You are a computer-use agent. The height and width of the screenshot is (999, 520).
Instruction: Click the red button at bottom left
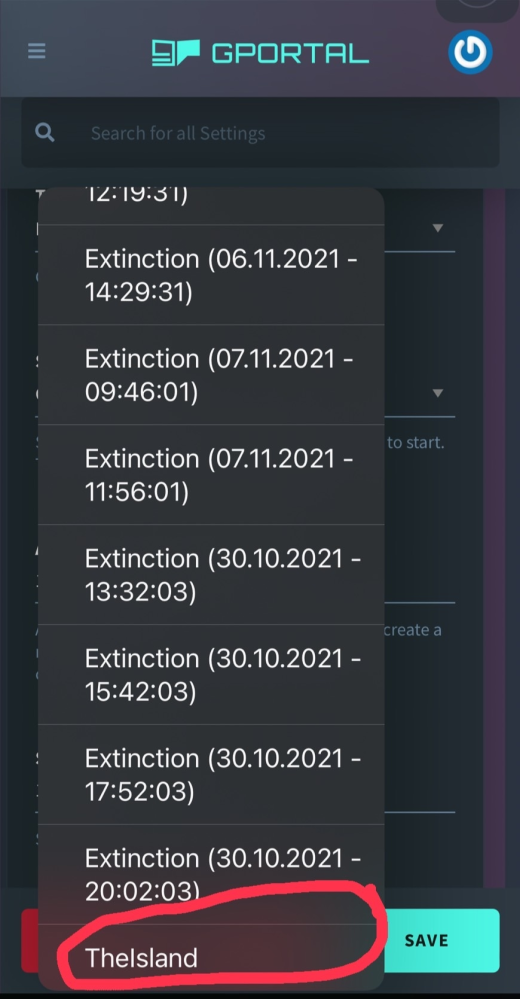(x=30, y=940)
